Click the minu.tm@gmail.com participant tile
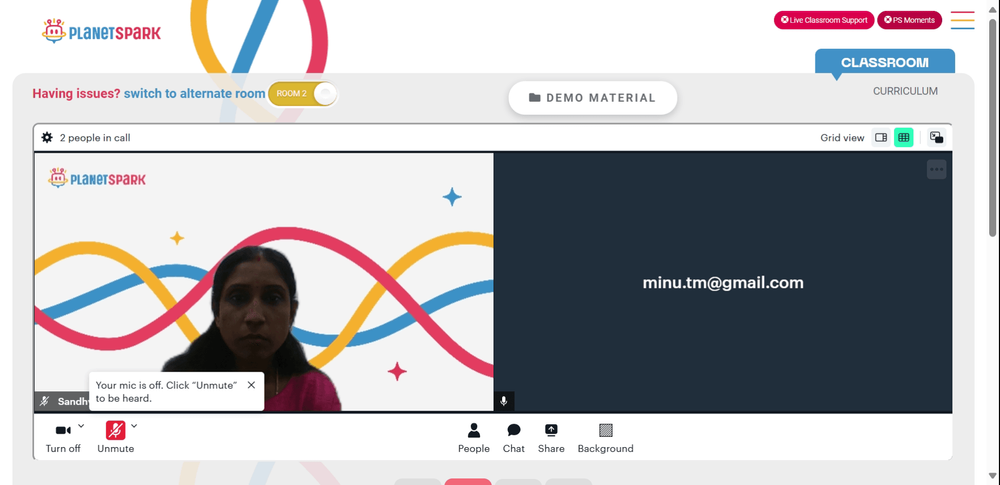1000x485 pixels. pos(723,282)
